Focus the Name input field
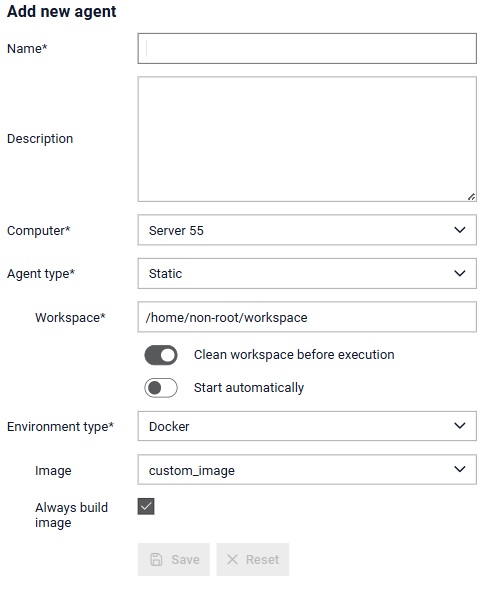Image resolution: width=487 pixels, height=595 pixels. (307, 49)
